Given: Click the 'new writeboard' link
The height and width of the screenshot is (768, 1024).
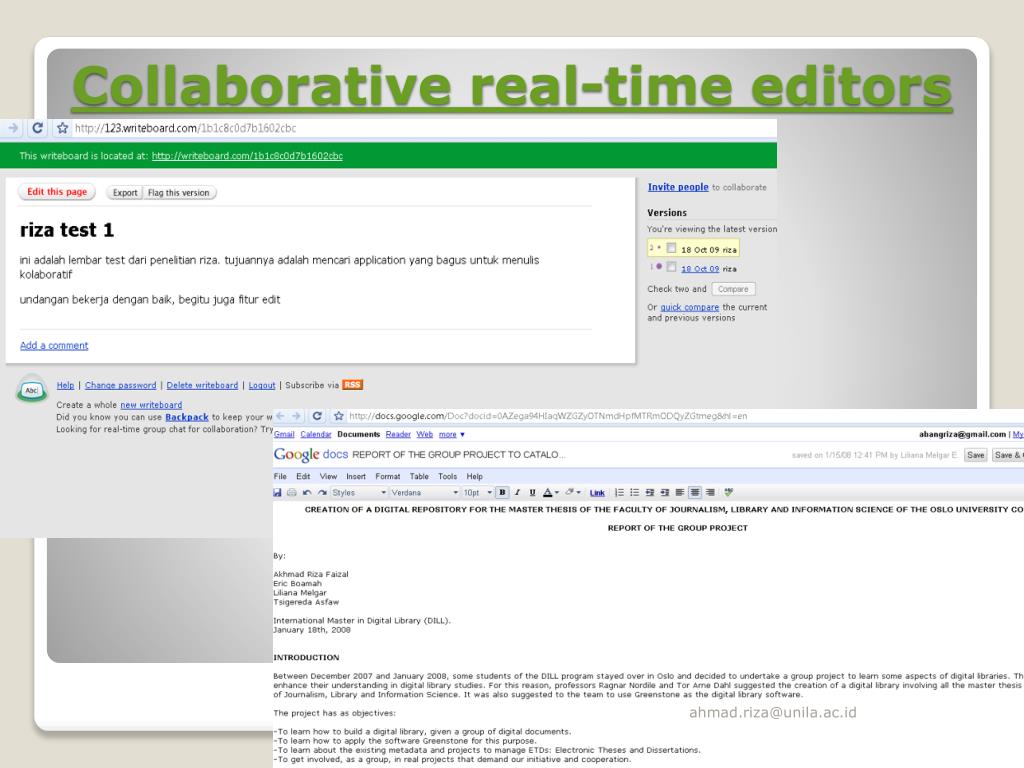Looking at the screenshot, I should tap(151, 405).
